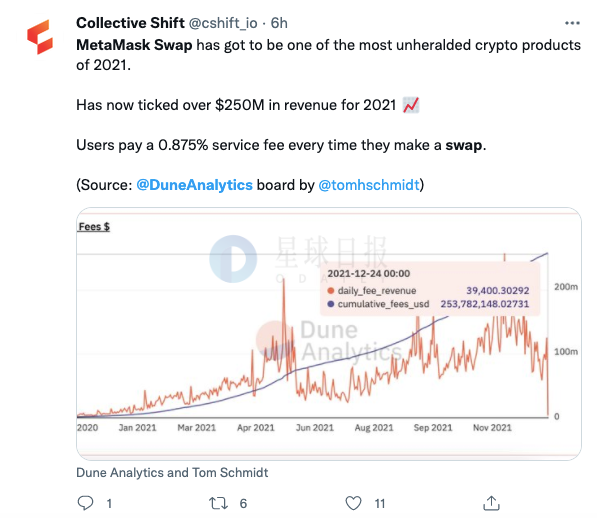This screenshot has width=597, height=518.
Task: Open the embedded fees chart image
Action: click(329, 333)
